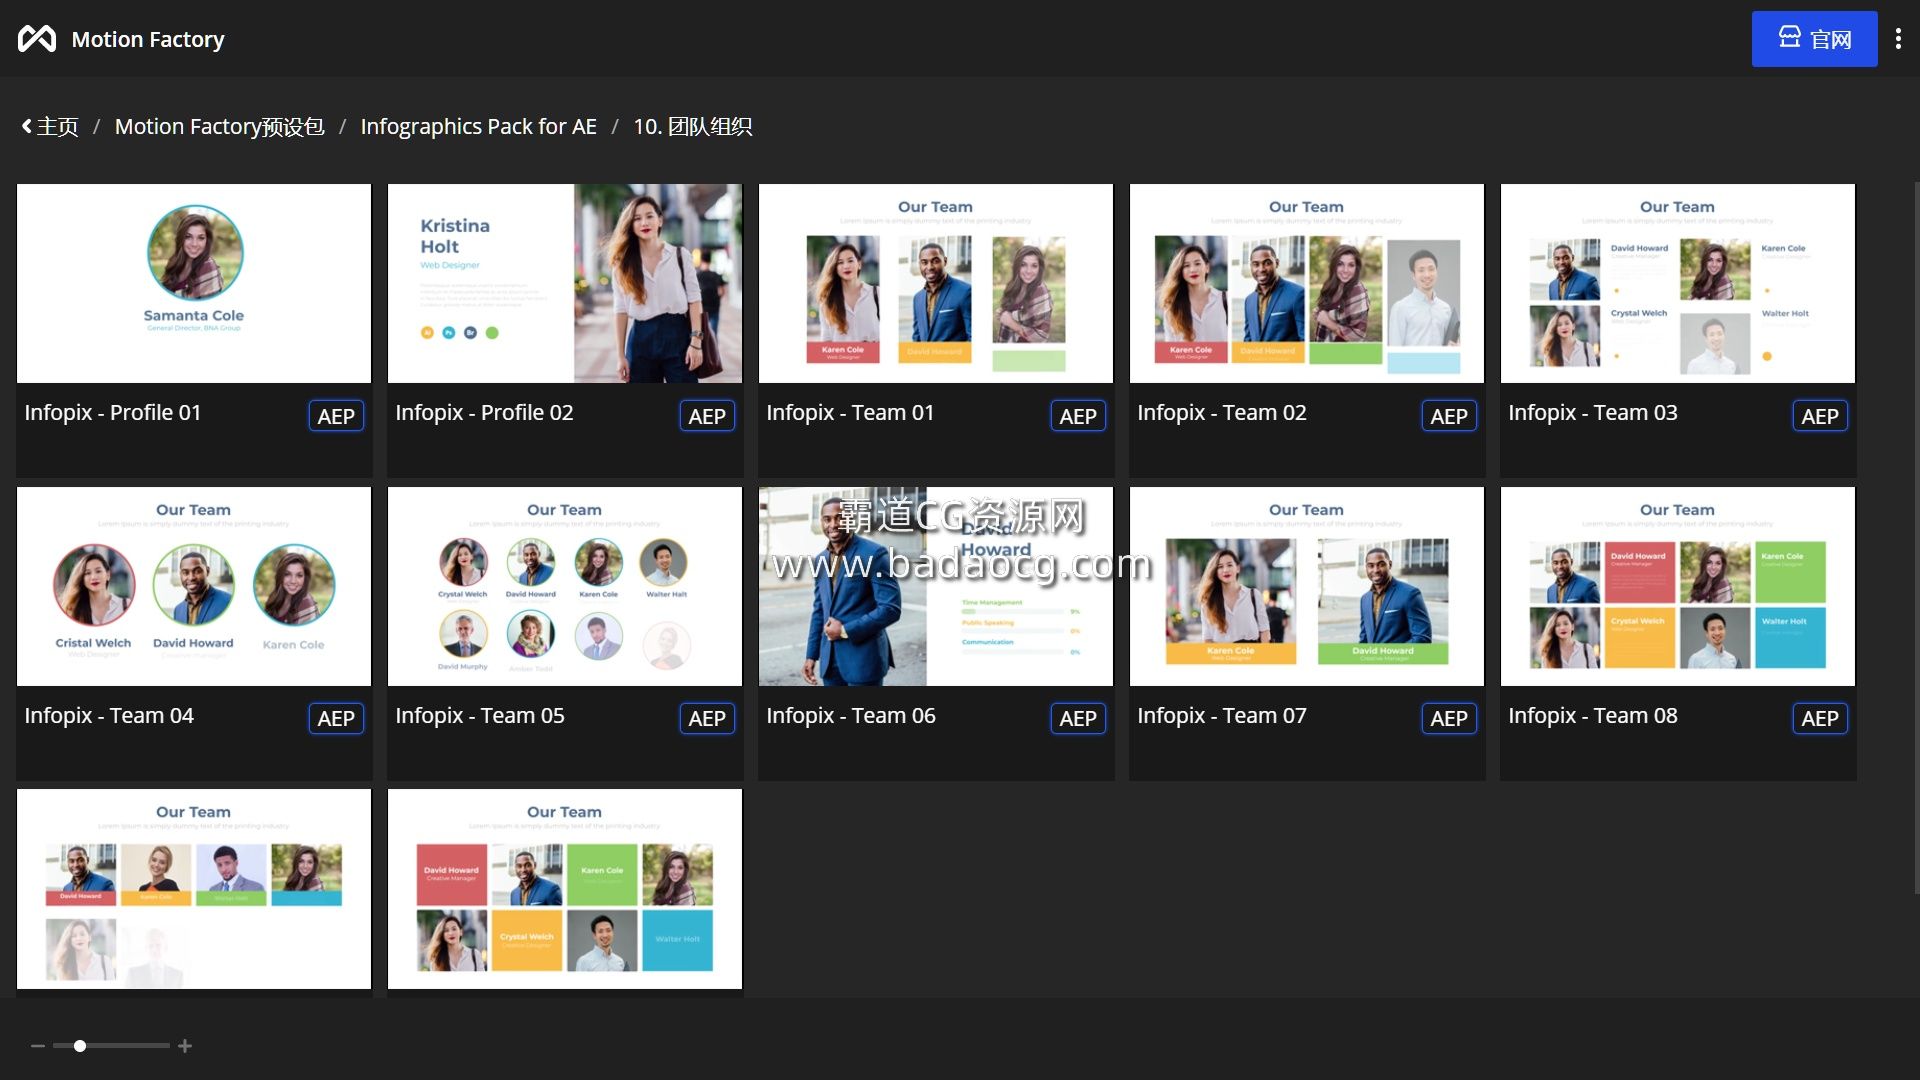1920x1080 pixels.
Task: Select the colored-grid team thumbnail in bottom row
Action: [565, 889]
